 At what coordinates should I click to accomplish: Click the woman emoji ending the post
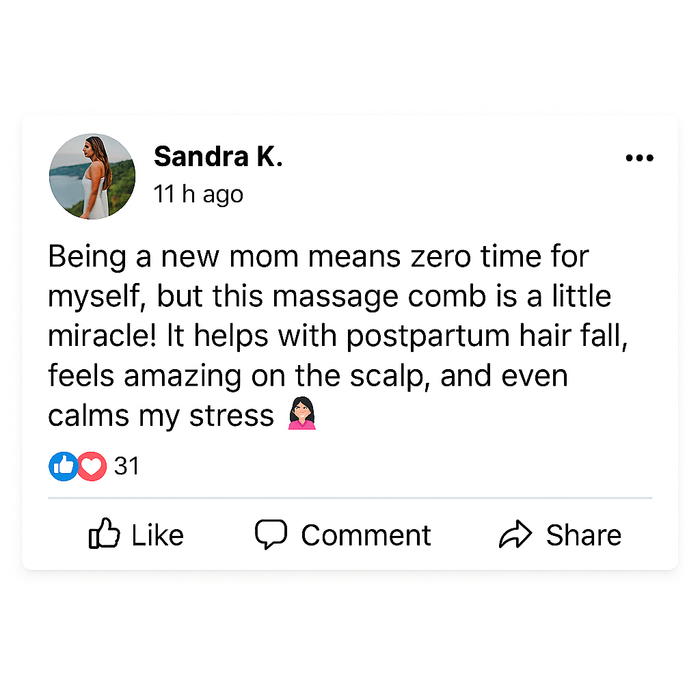tap(301, 414)
